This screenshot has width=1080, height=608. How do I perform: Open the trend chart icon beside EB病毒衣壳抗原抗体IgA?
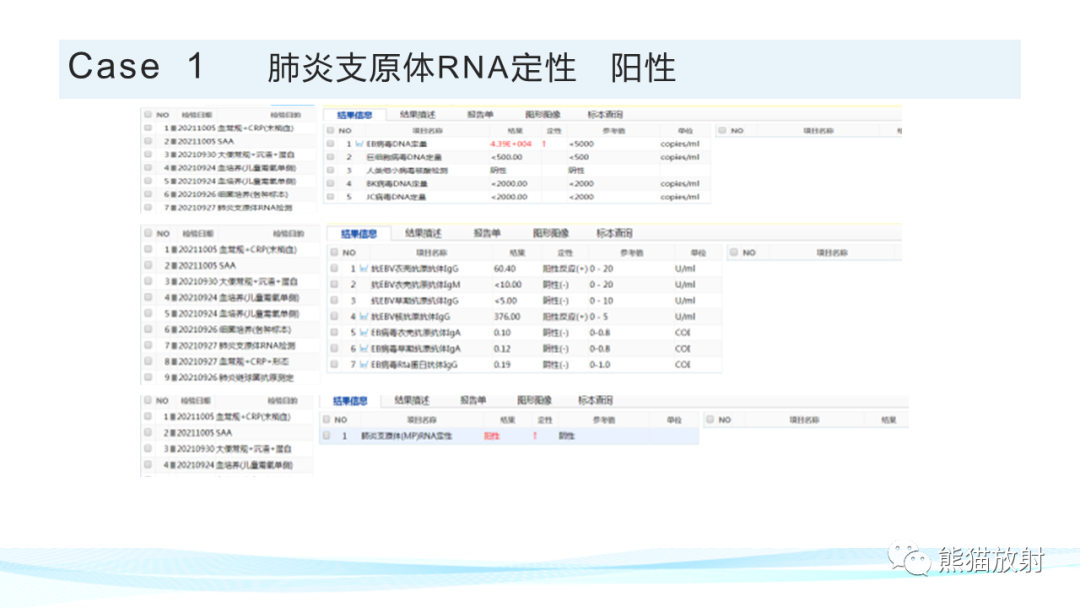(364, 333)
